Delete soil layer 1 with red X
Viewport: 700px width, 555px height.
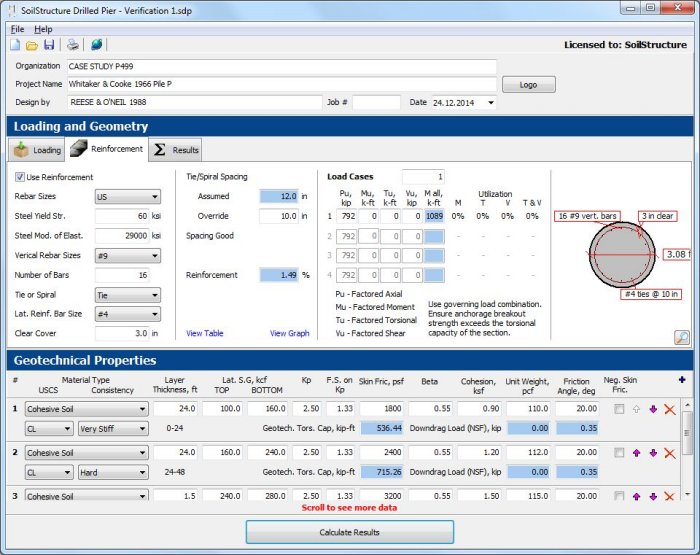[x=670, y=409]
